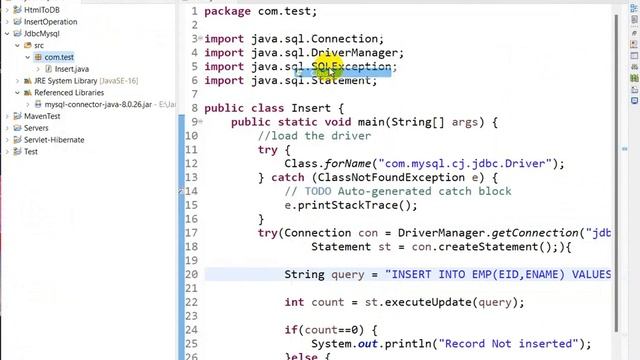The width and height of the screenshot is (640, 360).
Task: Collapse the src folder
Action: point(17,45)
